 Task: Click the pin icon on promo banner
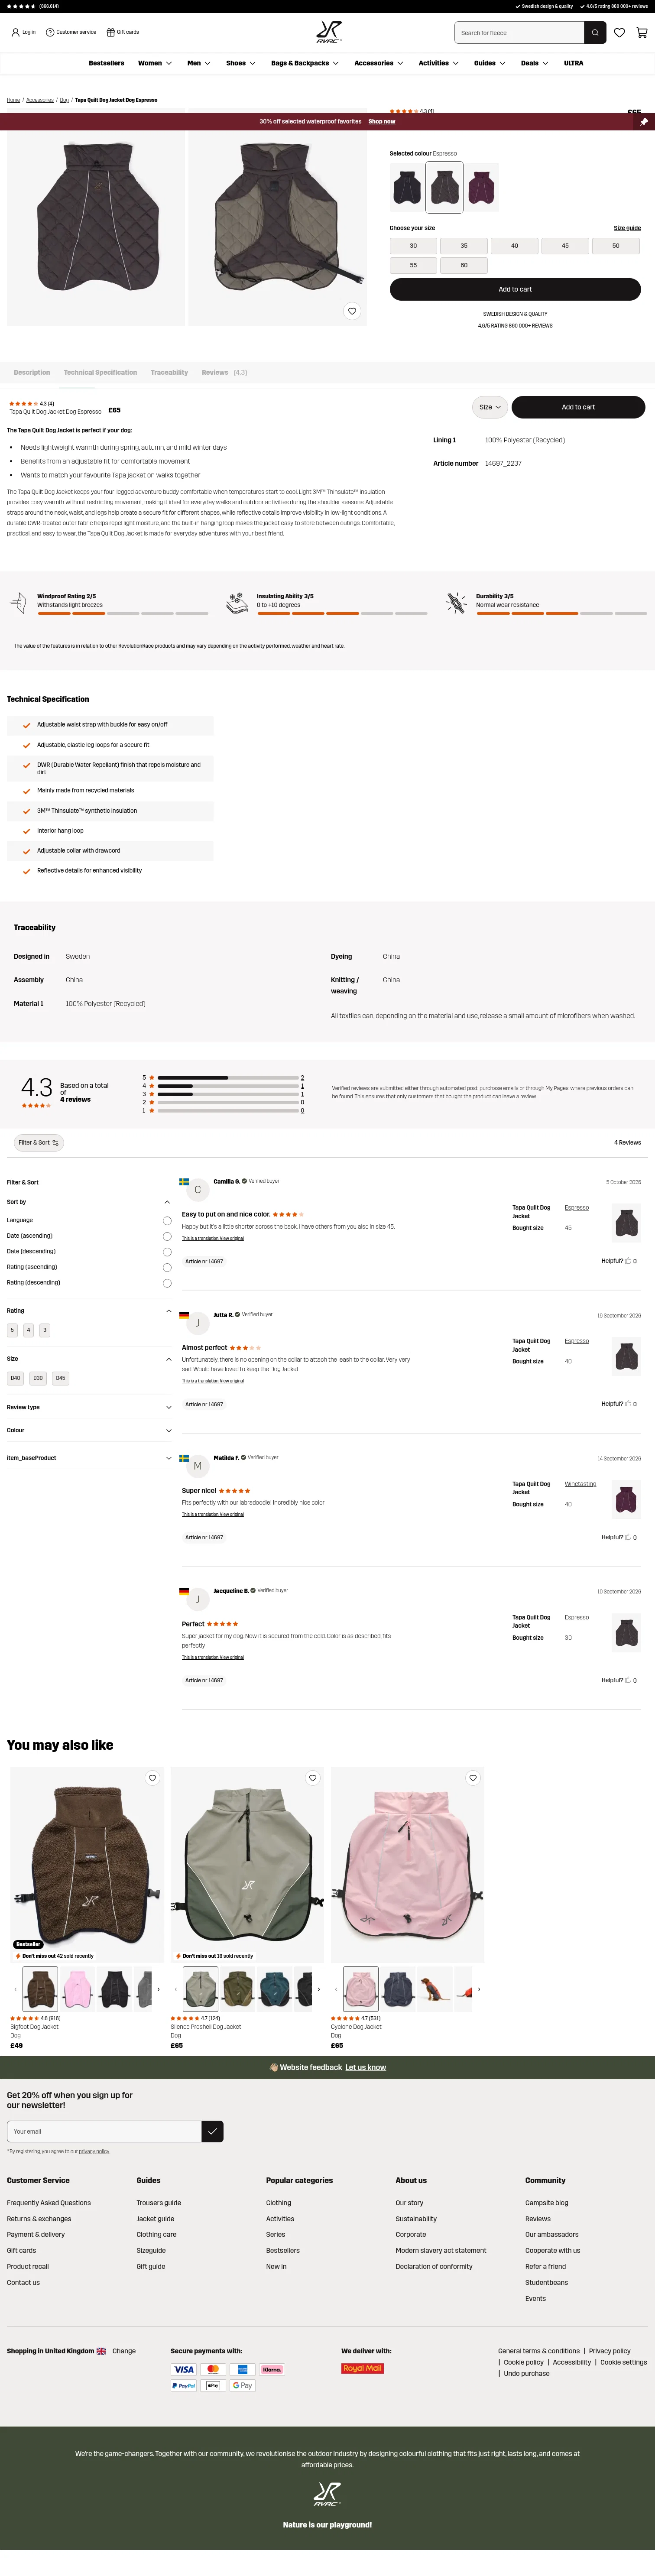(x=644, y=122)
